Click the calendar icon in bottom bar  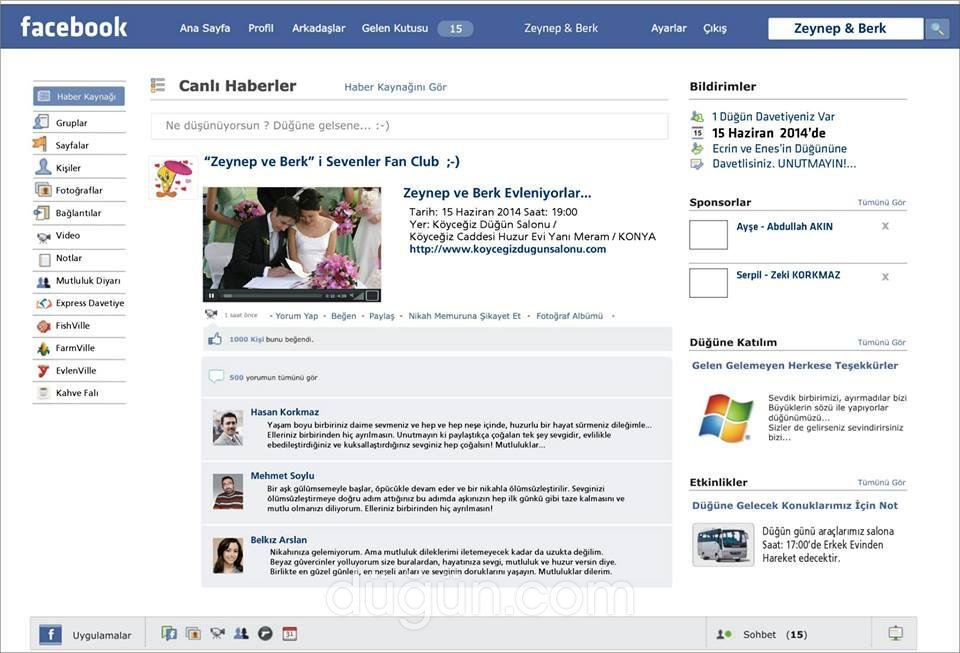coord(289,633)
